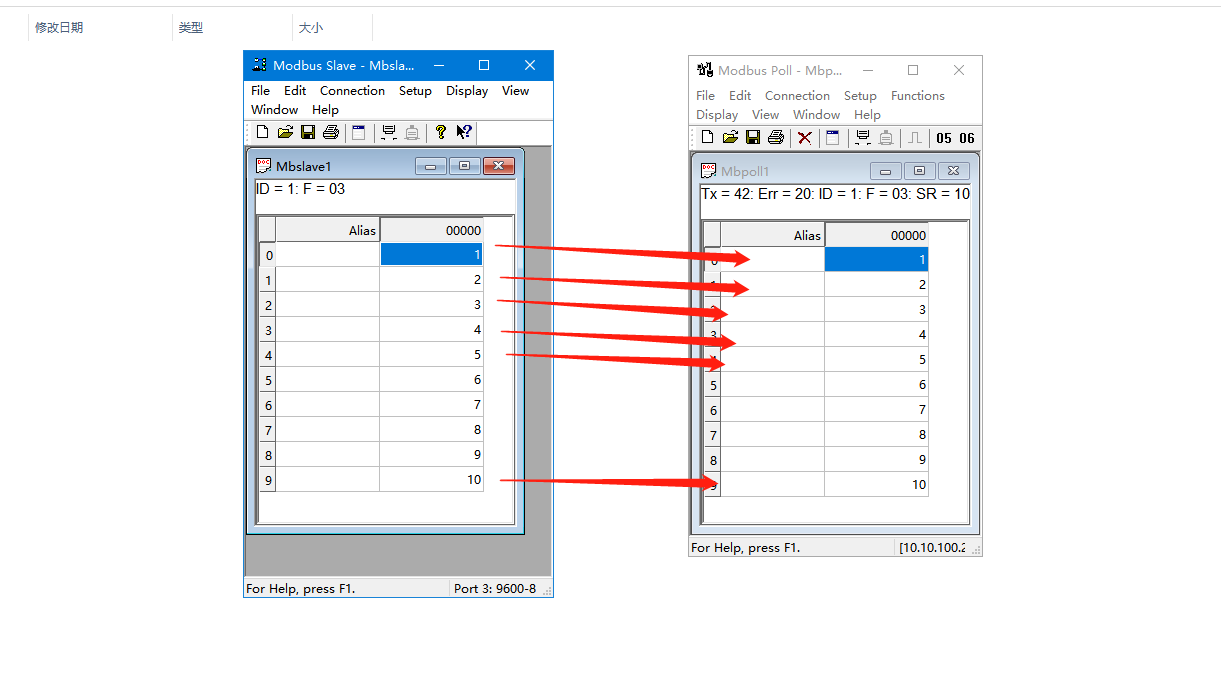Click the 00000 column header in Mbslave1

(431, 230)
